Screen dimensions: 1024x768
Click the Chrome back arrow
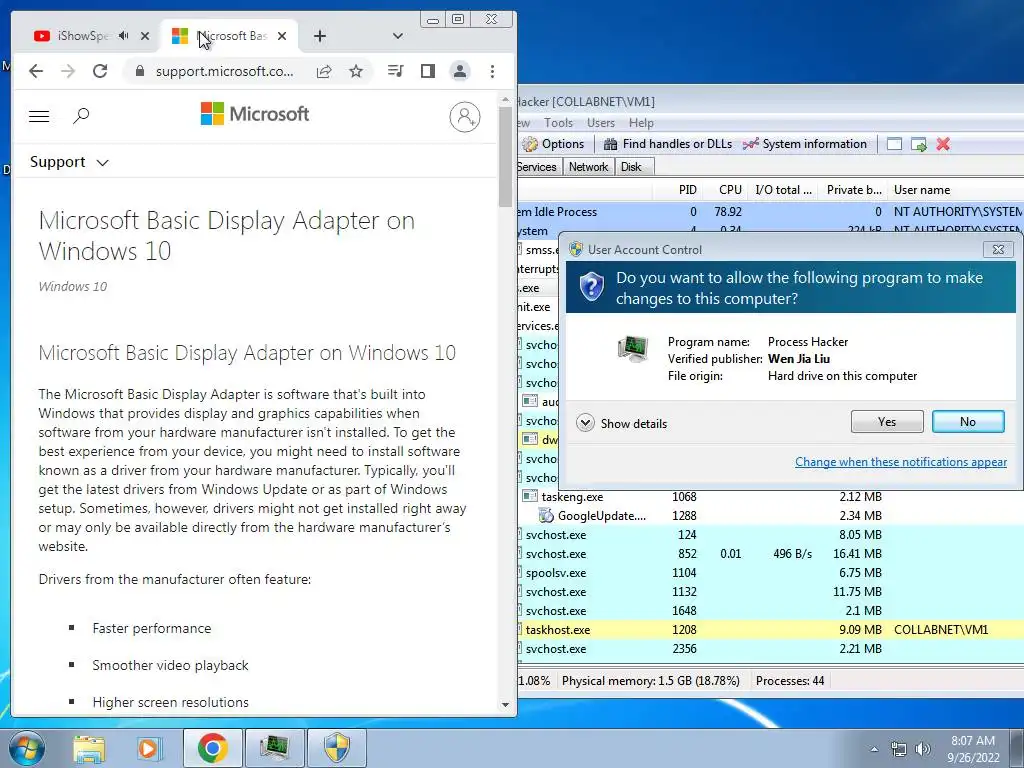tap(36, 71)
